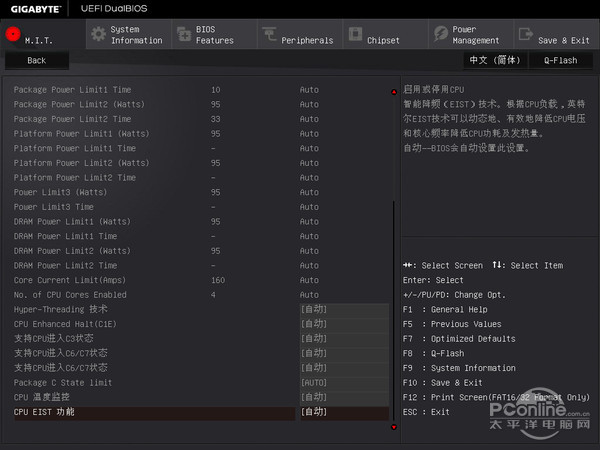Click Package C State limit label

tap(63, 383)
